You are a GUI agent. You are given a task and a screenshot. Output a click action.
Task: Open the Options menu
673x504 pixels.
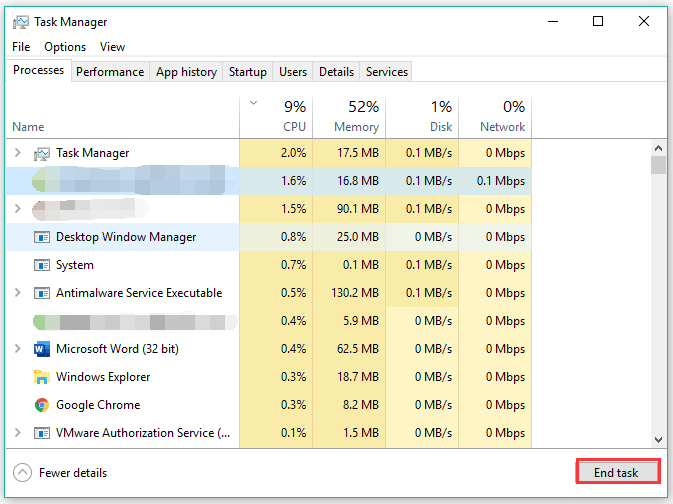click(x=65, y=47)
